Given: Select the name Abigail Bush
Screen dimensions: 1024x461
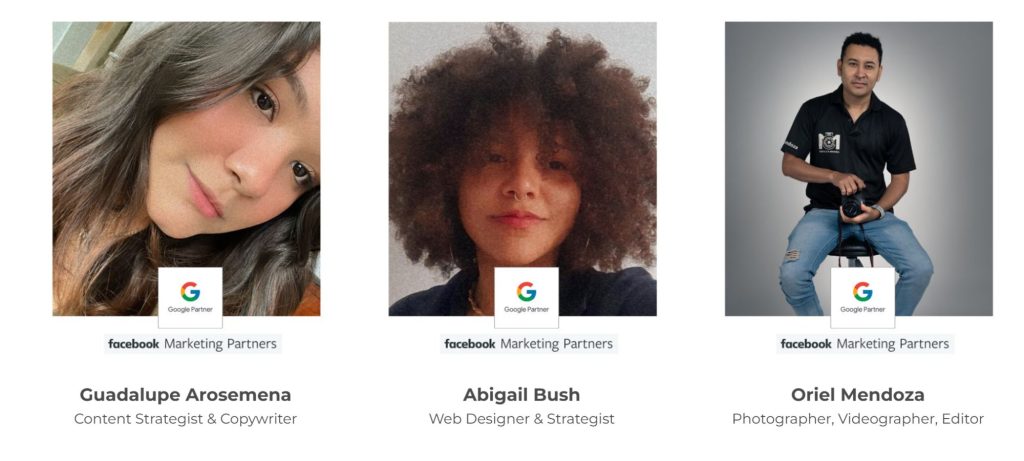Looking at the screenshot, I should [x=522, y=395].
